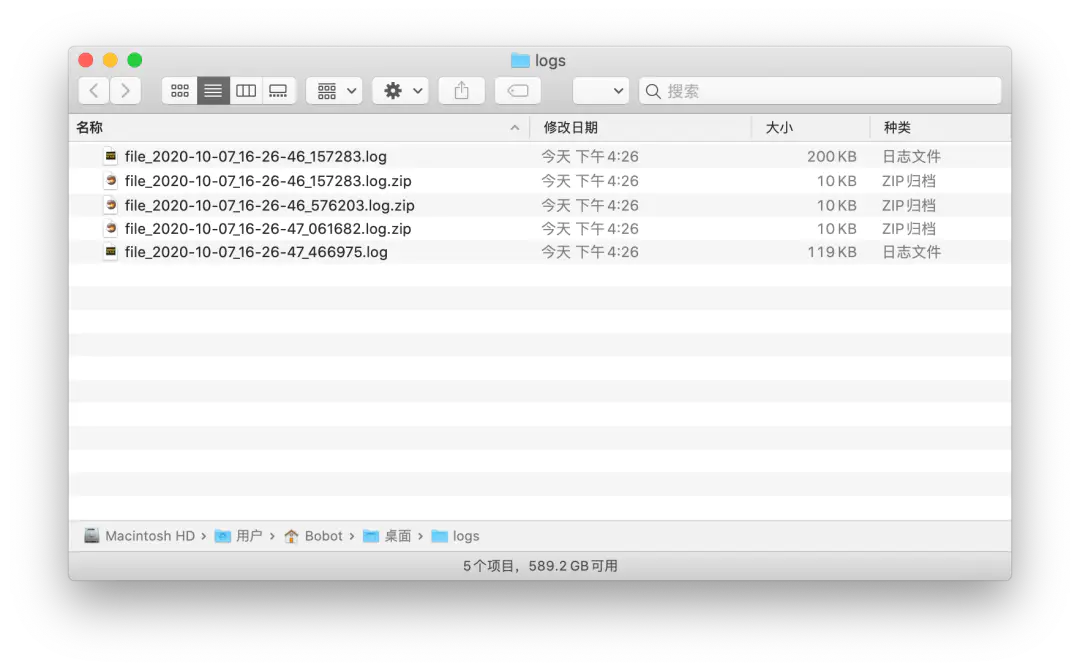
Task: Open the gear action menu
Action: [x=401, y=91]
